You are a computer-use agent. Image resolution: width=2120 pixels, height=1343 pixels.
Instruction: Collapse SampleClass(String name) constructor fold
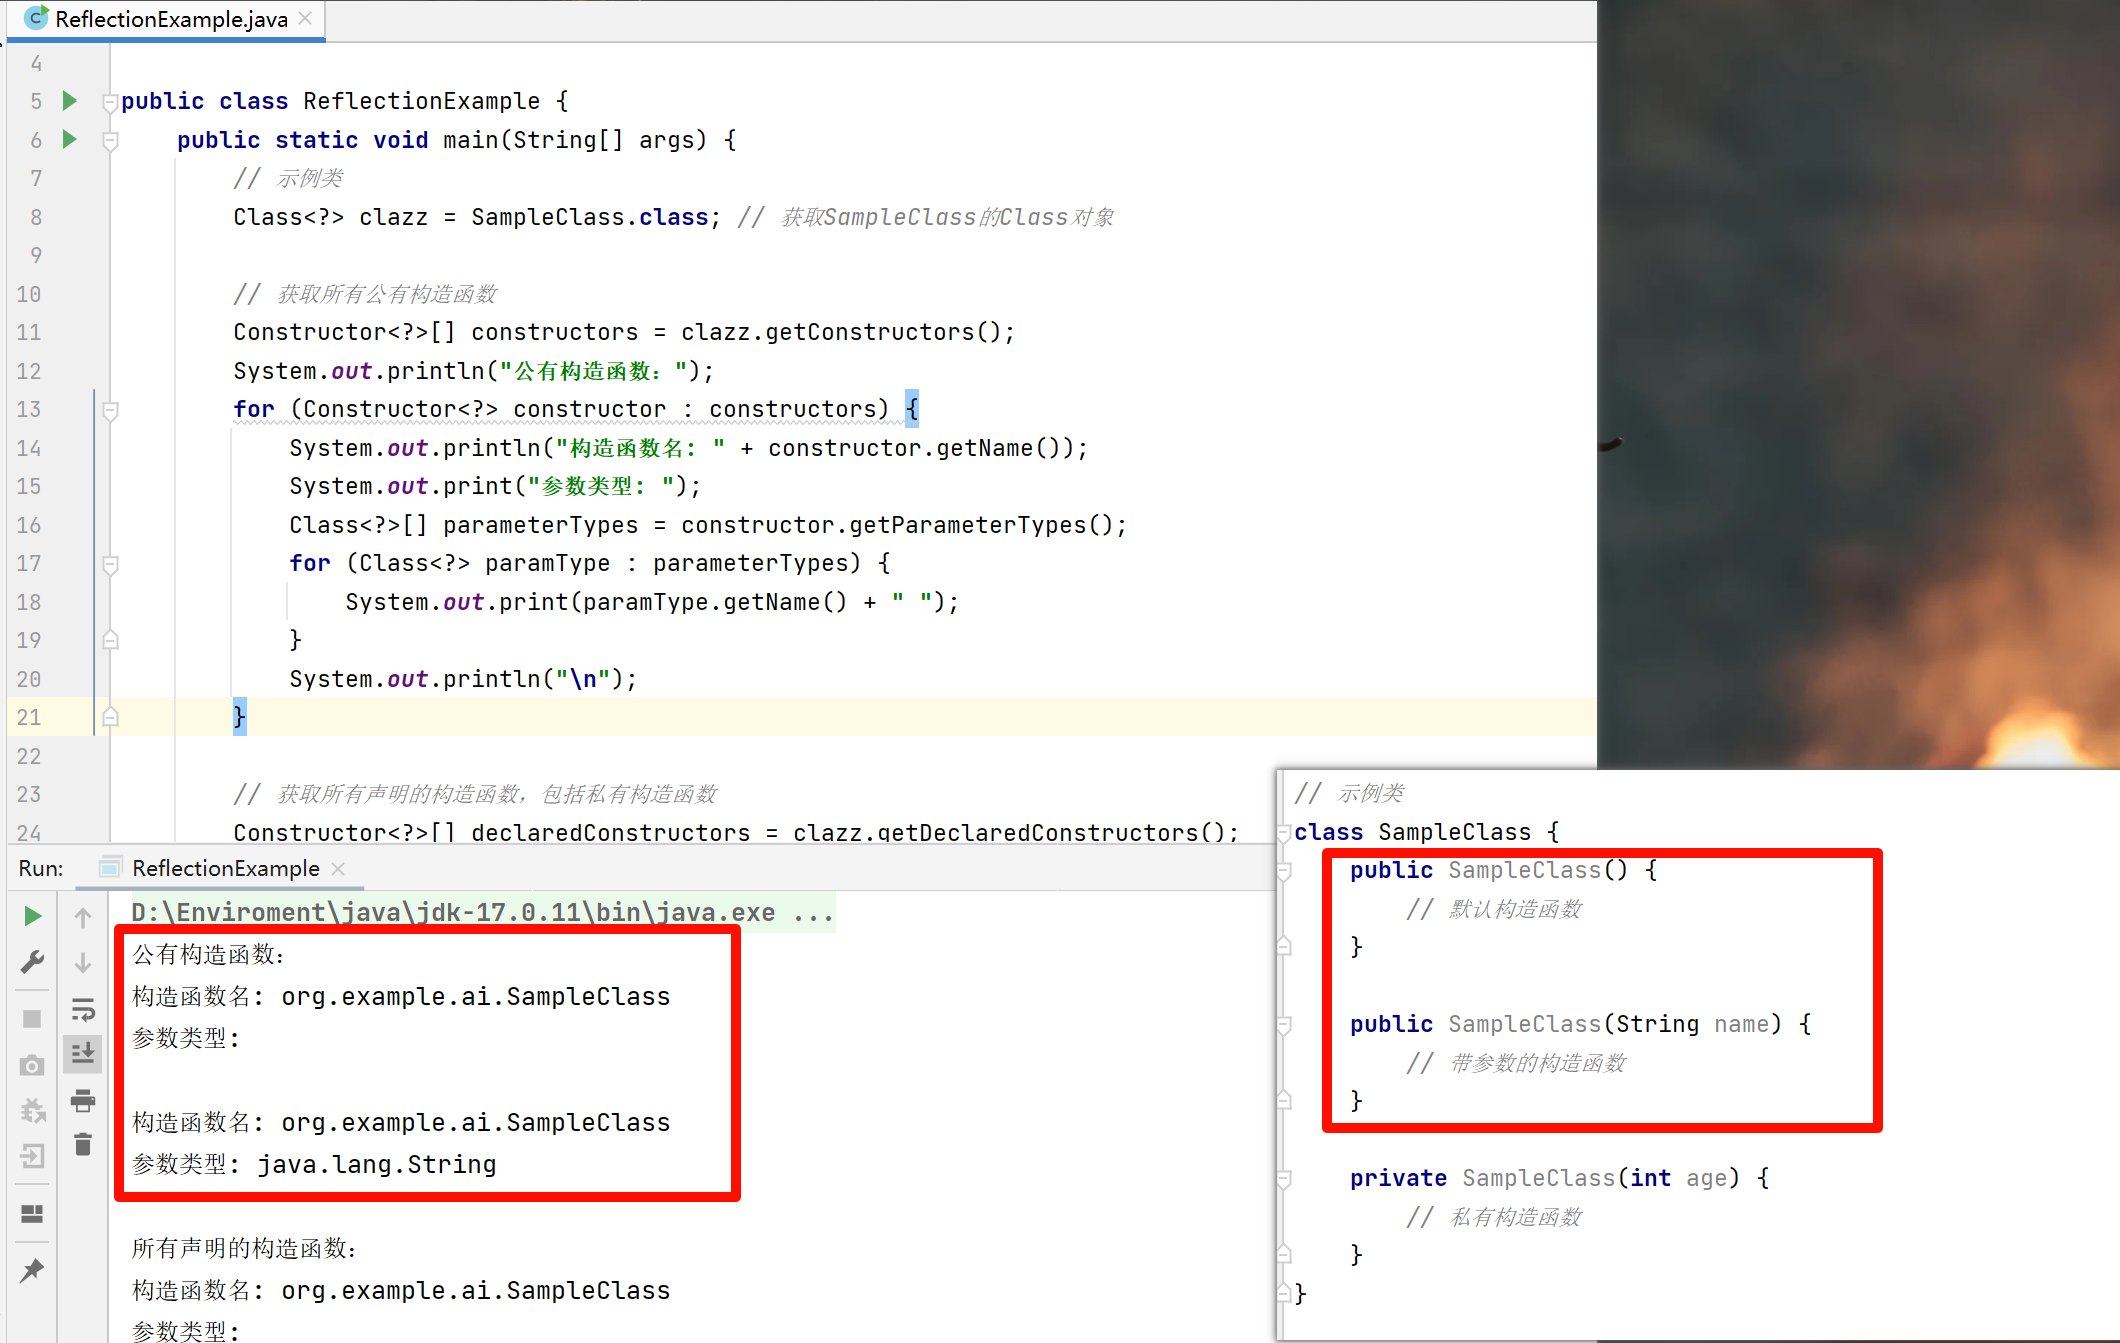pyautogui.click(x=1285, y=1025)
